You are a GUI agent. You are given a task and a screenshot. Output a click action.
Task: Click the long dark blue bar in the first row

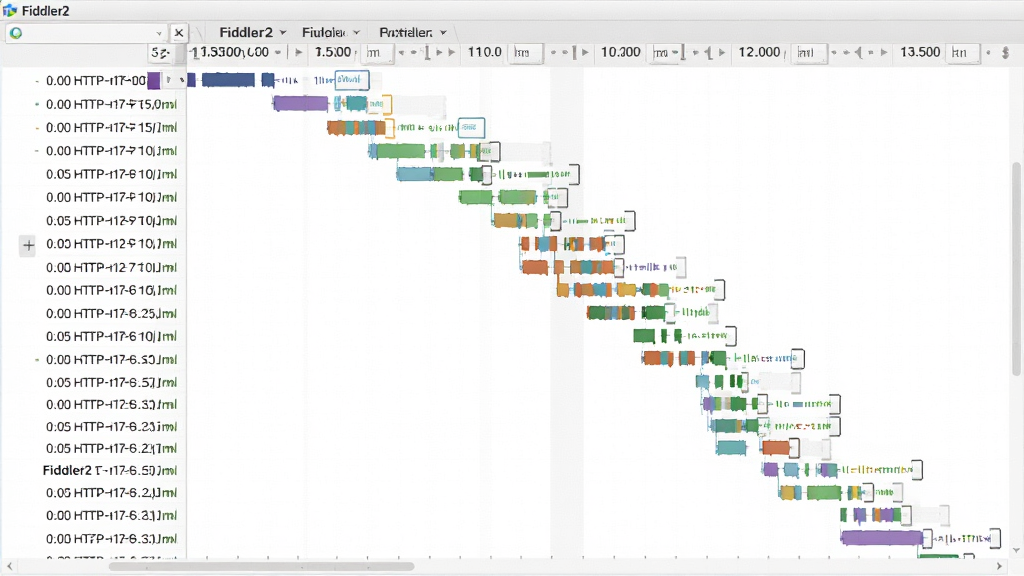(228, 80)
